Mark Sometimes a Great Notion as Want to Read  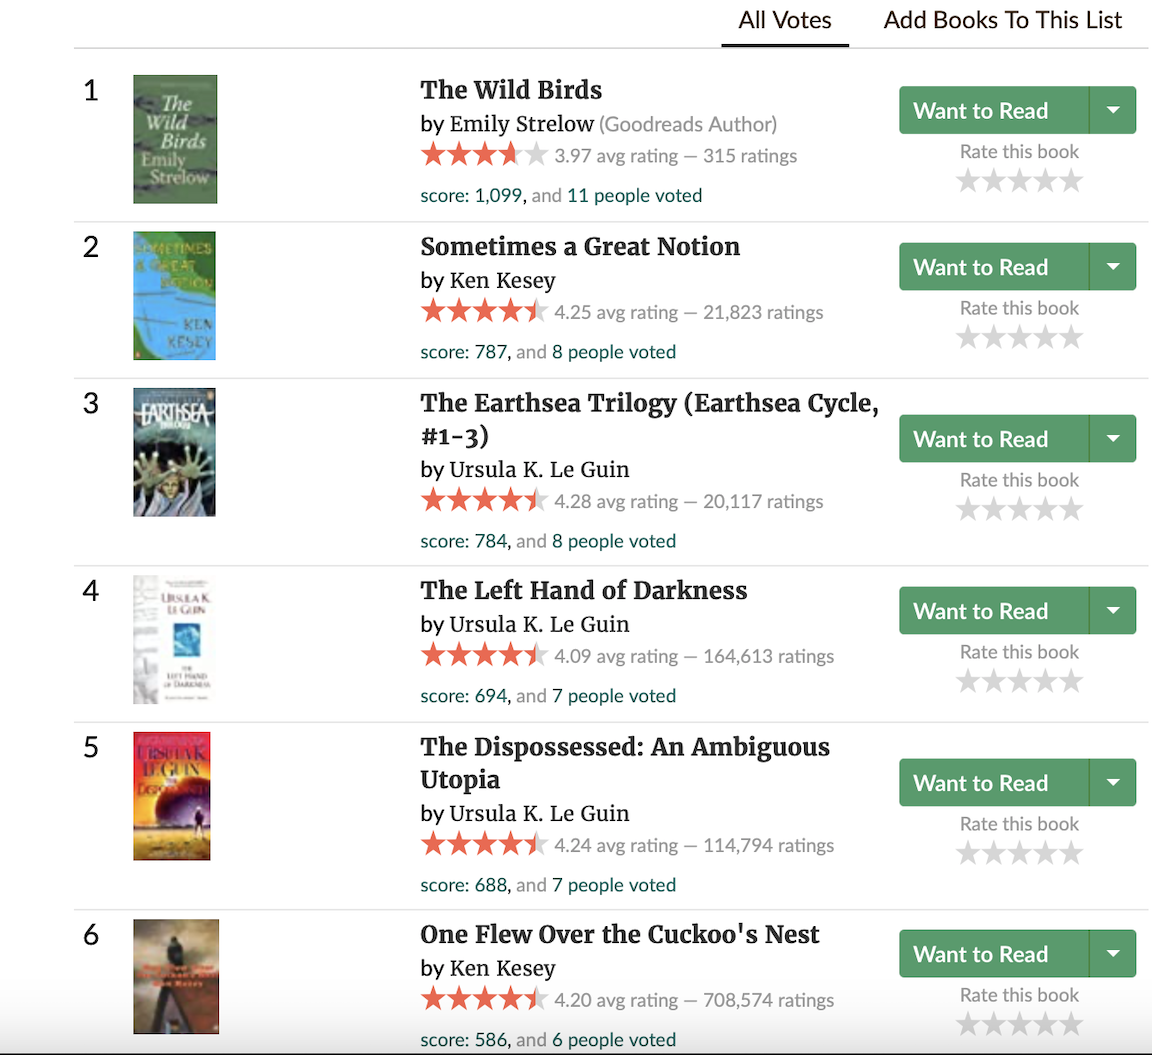[980, 267]
